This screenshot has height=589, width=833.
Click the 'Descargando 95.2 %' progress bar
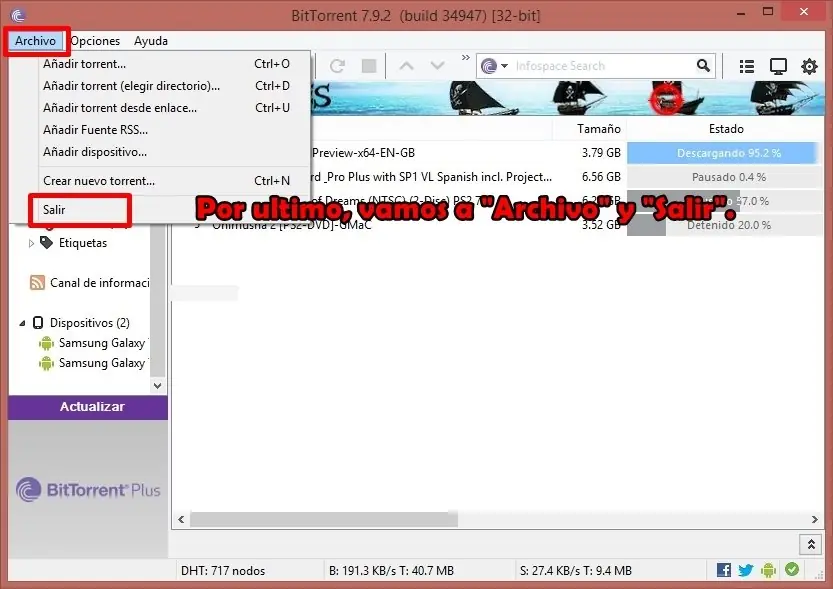pos(725,153)
